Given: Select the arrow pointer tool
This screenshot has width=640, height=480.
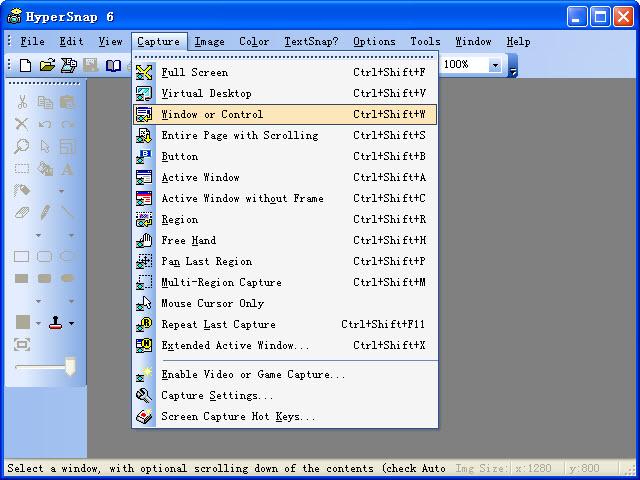Looking at the screenshot, I should pos(45,146).
